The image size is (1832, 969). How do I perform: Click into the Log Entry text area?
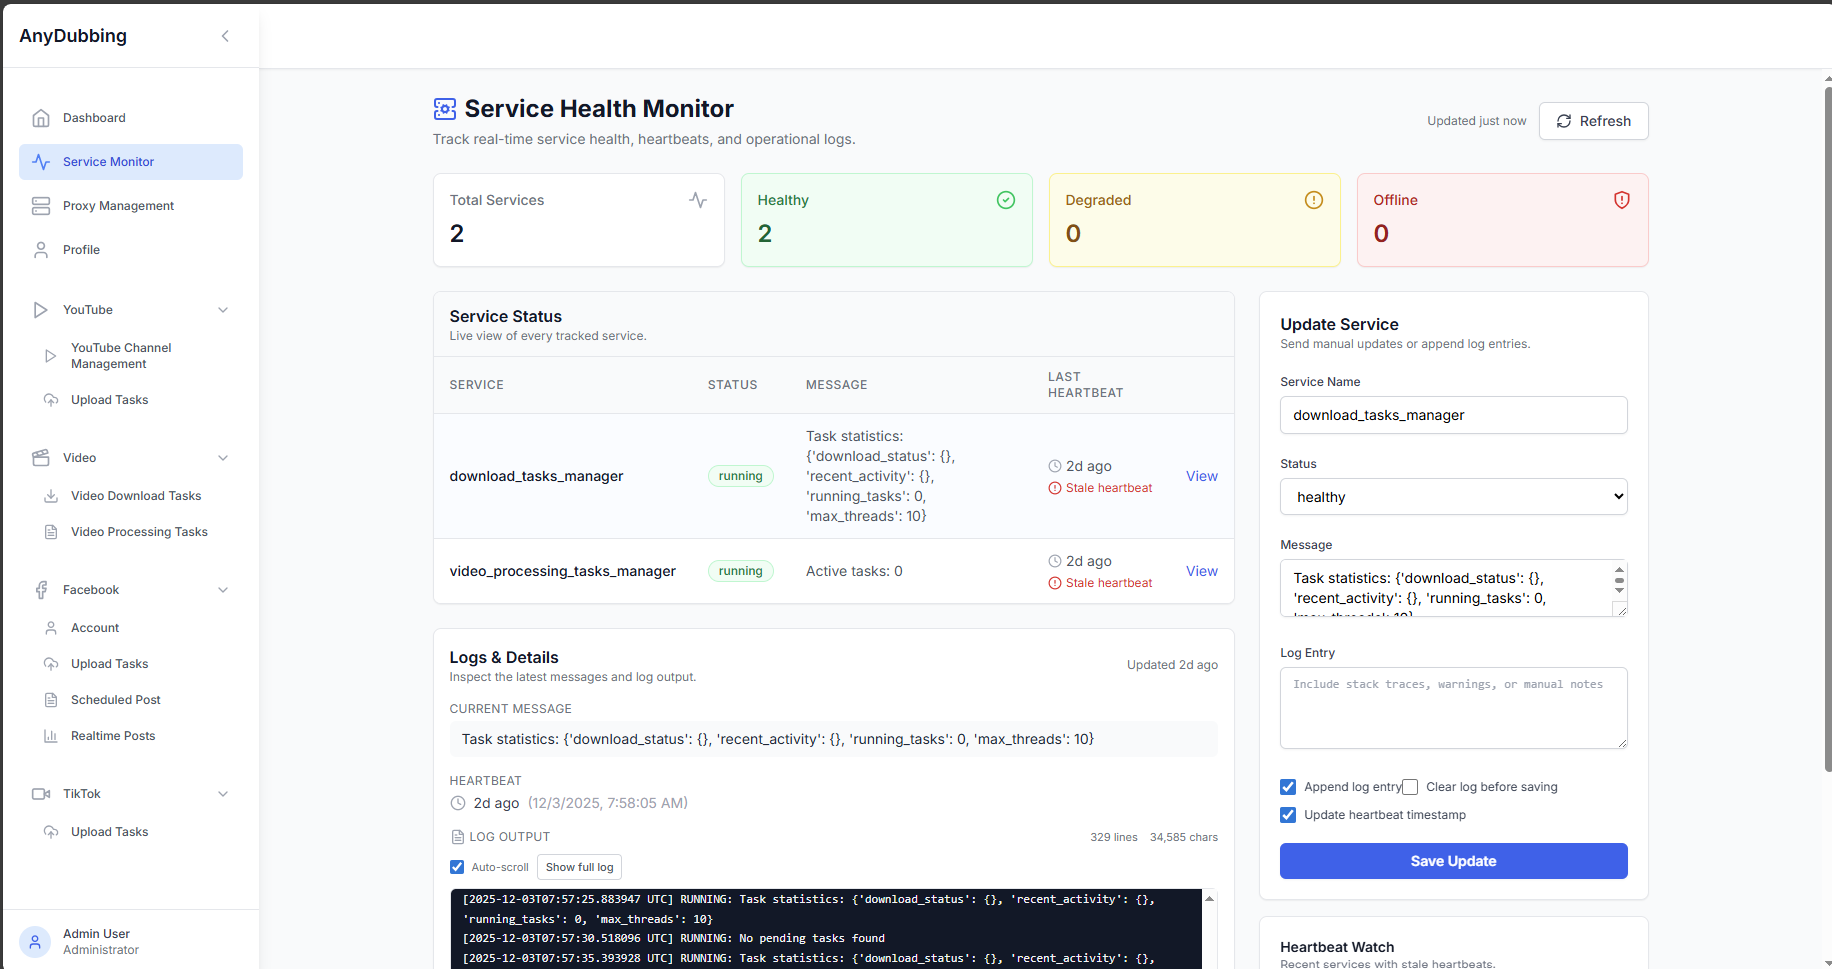[x=1453, y=708]
